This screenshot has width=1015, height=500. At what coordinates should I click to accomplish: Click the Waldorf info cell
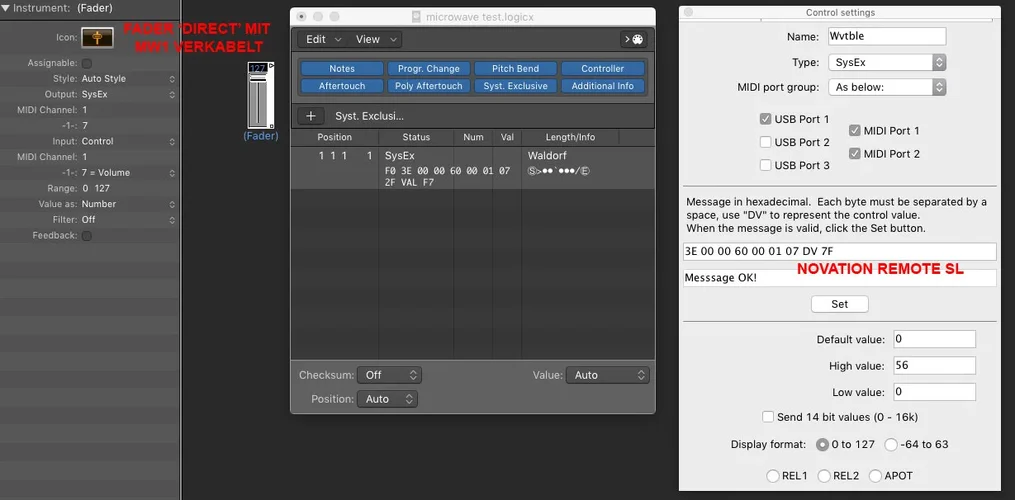point(548,156)
